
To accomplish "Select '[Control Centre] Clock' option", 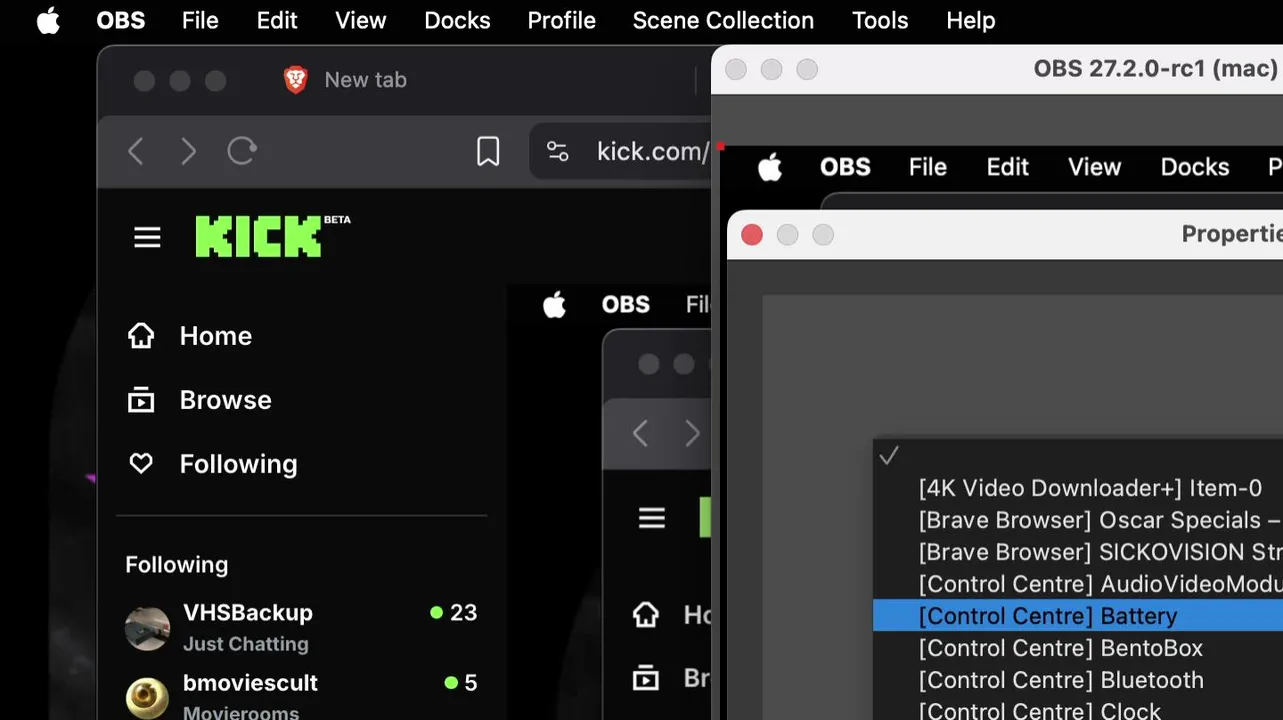I will point(1078,708).
